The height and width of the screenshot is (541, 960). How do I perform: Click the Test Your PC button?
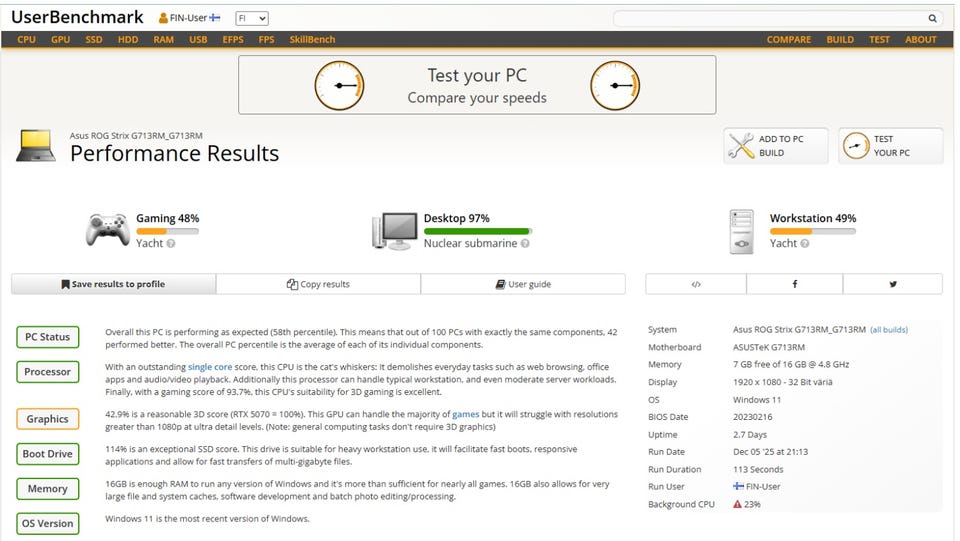891,146
